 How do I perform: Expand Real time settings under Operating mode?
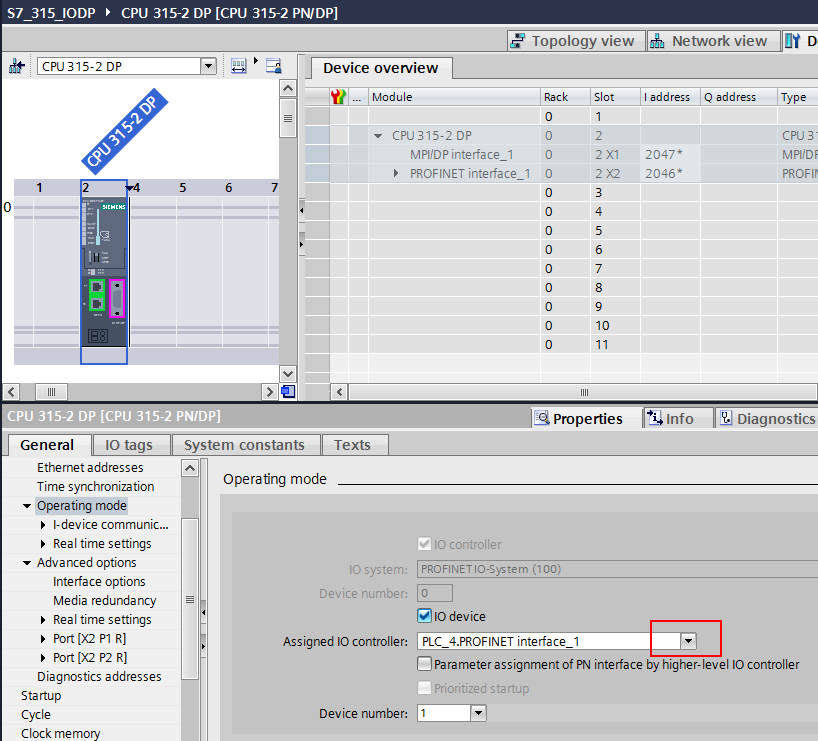43,544
